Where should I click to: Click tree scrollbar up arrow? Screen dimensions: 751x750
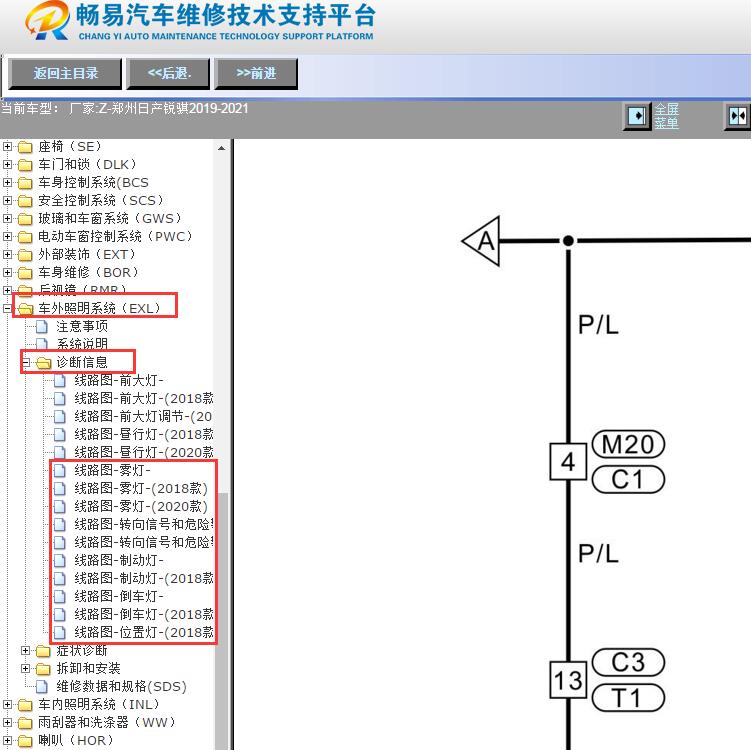tap(221, 148)
